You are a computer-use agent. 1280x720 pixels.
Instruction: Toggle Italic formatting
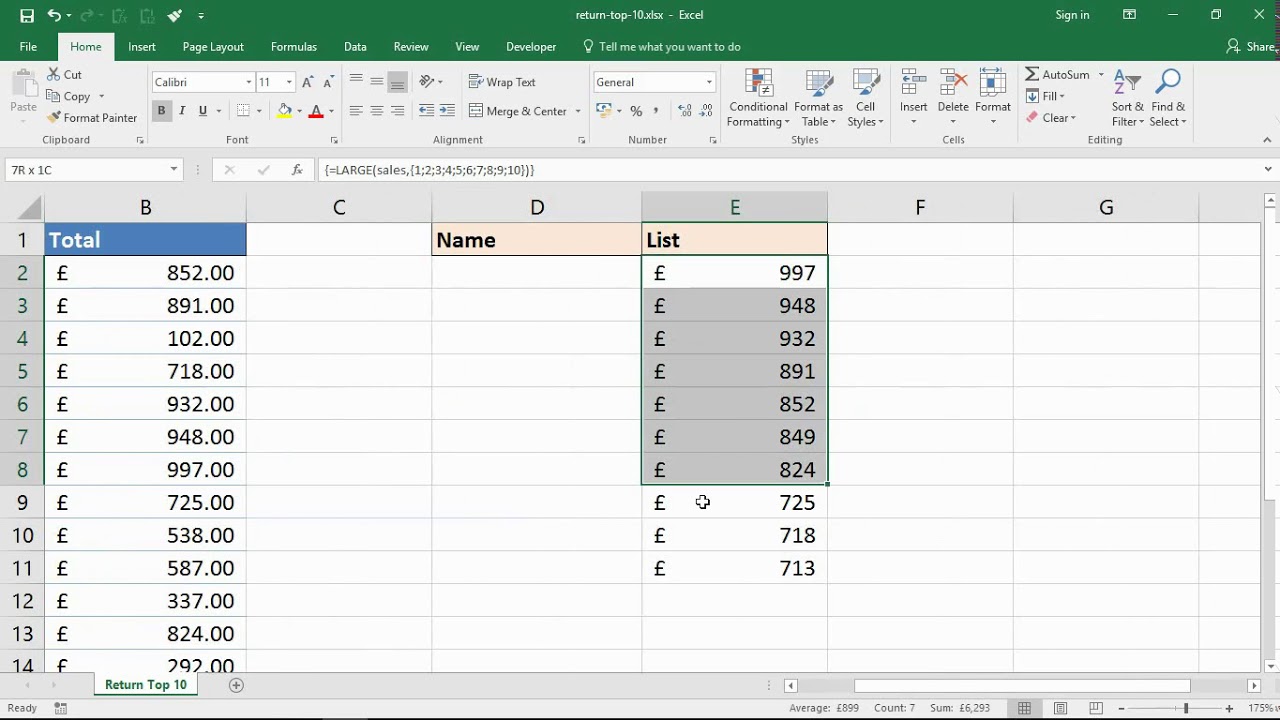pos(182,111)
